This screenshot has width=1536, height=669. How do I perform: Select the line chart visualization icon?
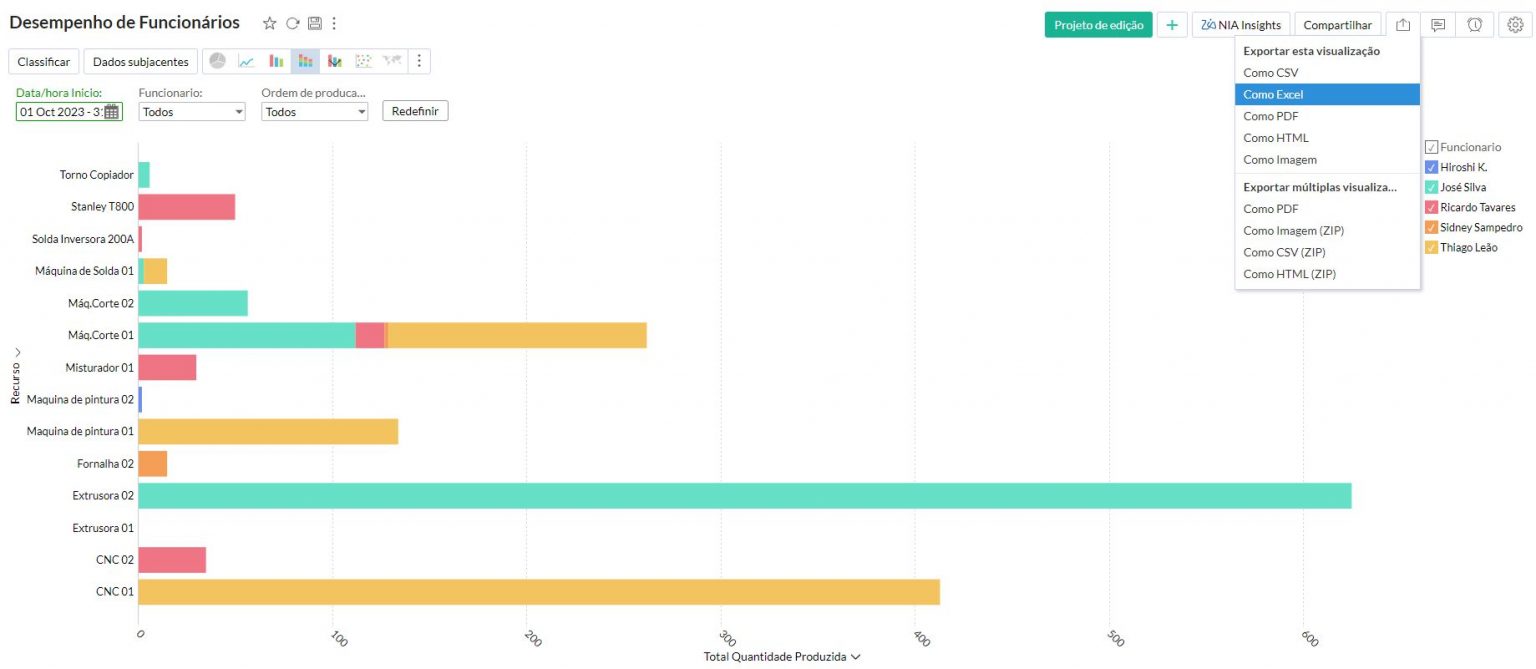tap(246, 61)
